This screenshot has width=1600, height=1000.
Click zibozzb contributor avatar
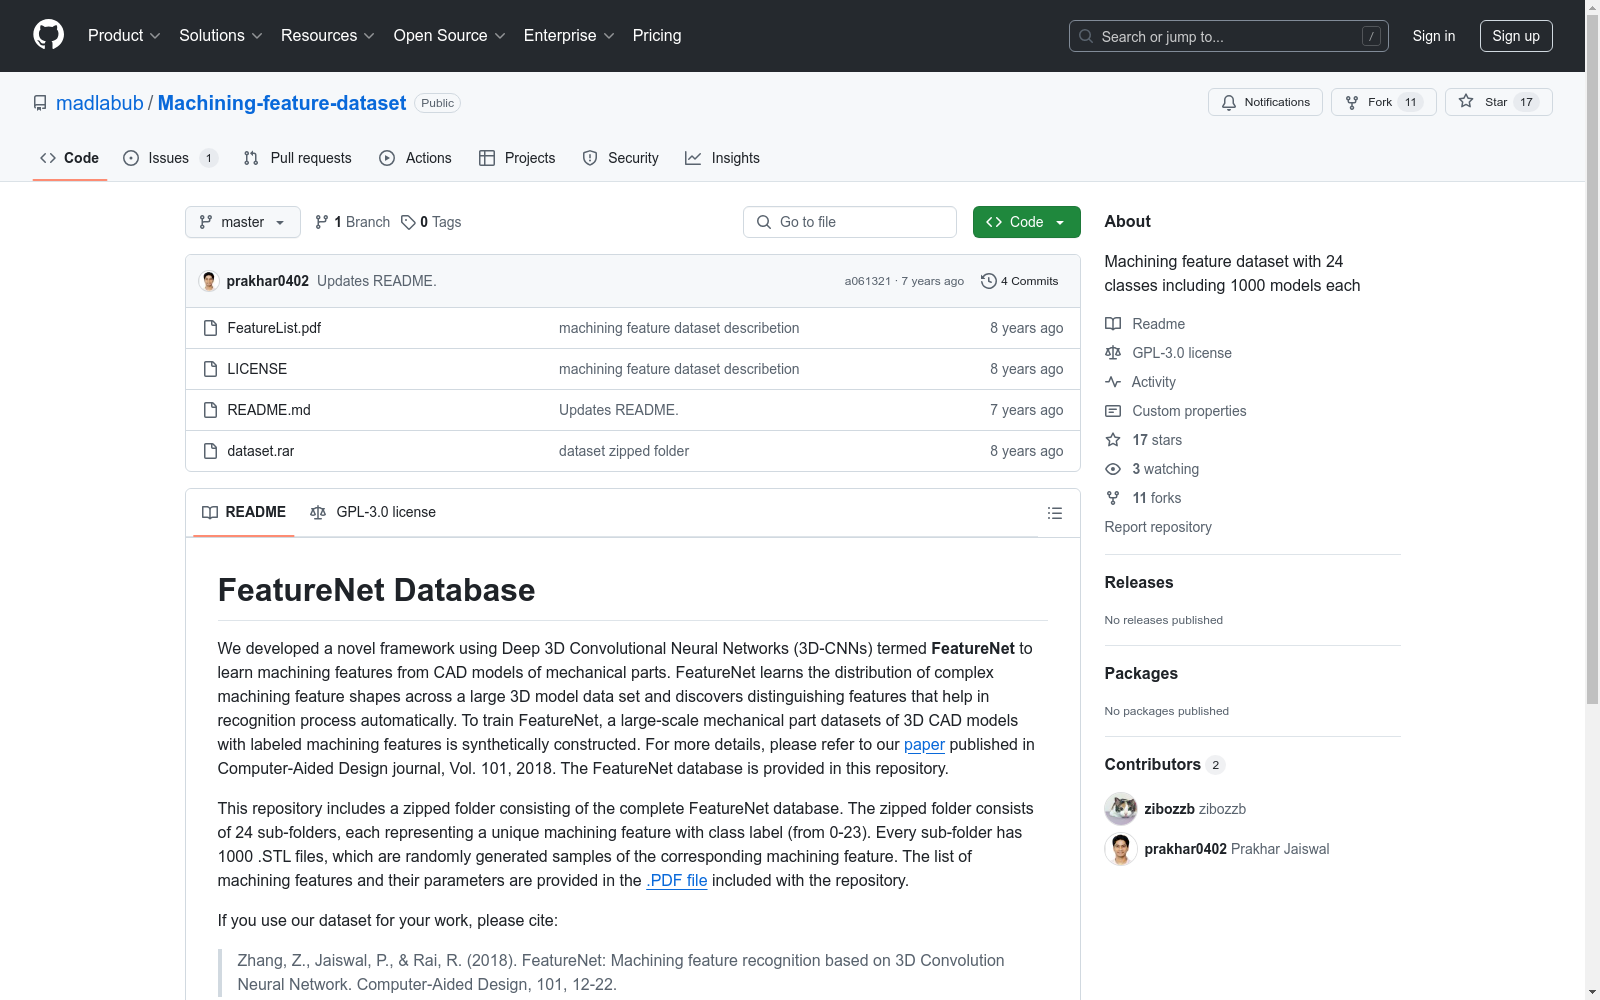point(1121,809)
